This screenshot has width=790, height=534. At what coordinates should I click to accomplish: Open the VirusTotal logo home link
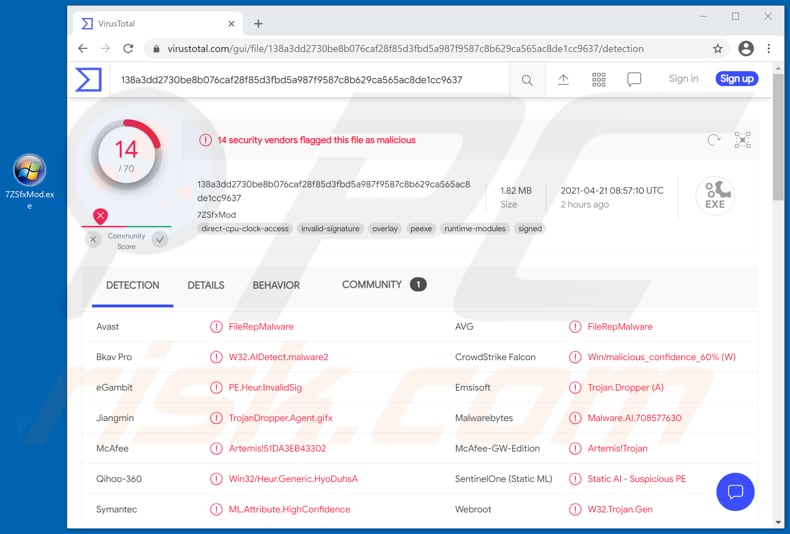coord(89,80)
